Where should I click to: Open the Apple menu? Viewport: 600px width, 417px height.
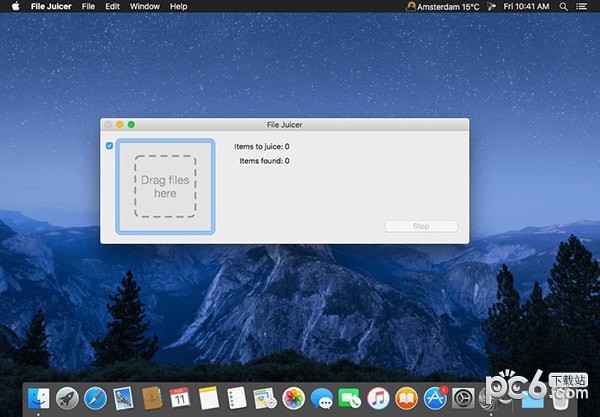tap(16, 6)
